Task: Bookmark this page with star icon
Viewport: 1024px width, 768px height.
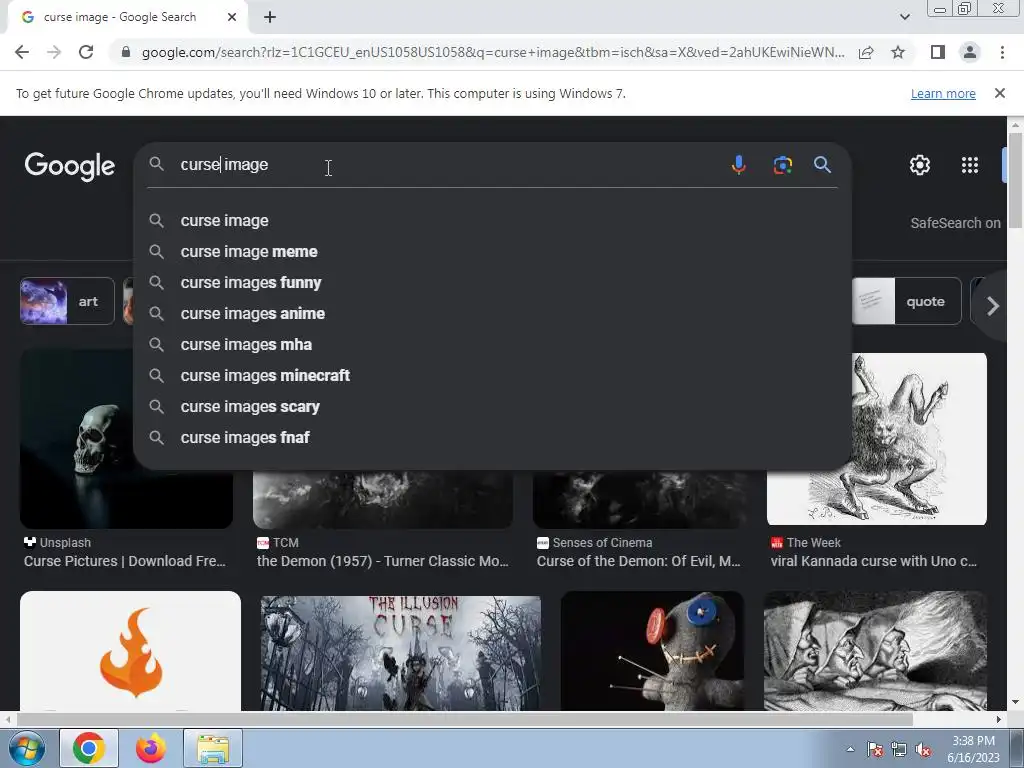Action: (x=898, y=52)
